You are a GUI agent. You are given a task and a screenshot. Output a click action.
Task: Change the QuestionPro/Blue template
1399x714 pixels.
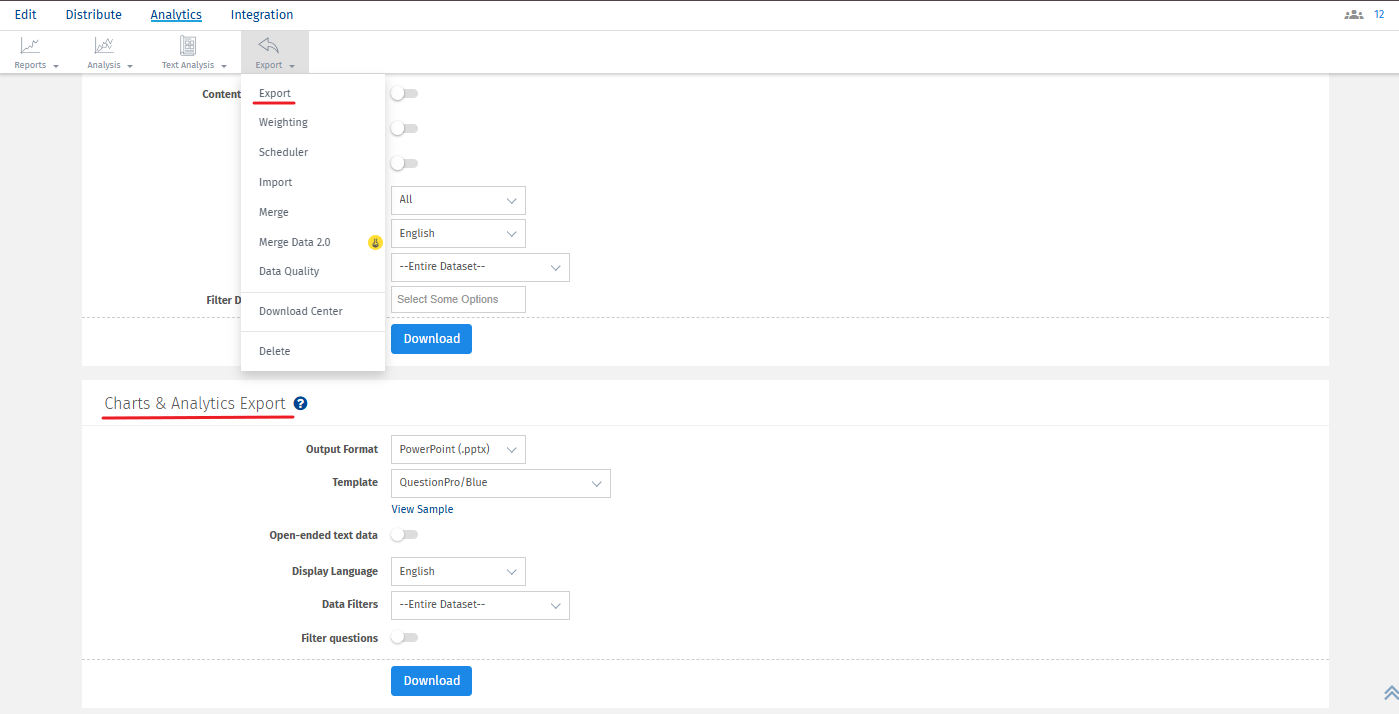click(500, 483)
